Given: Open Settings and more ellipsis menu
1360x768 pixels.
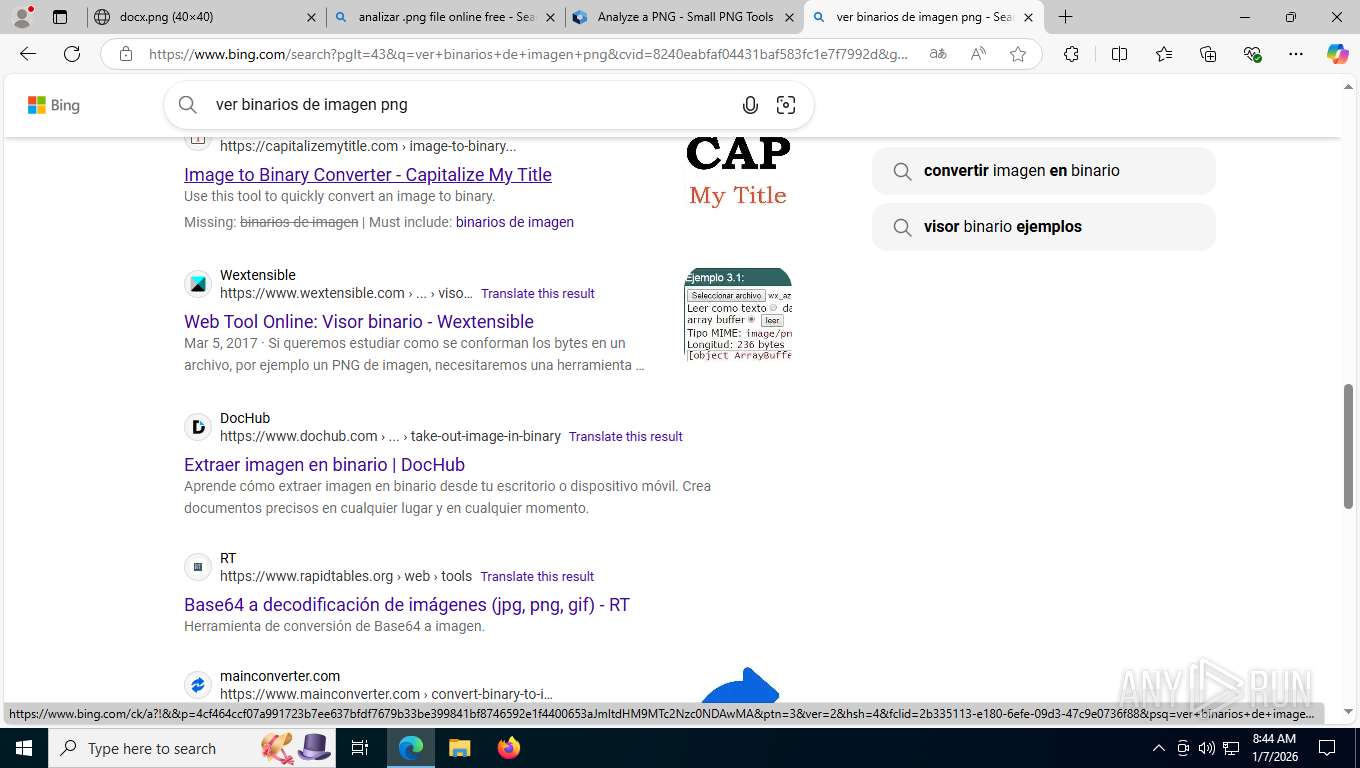Looking at the screenshot, I should tap(1296, 54).
